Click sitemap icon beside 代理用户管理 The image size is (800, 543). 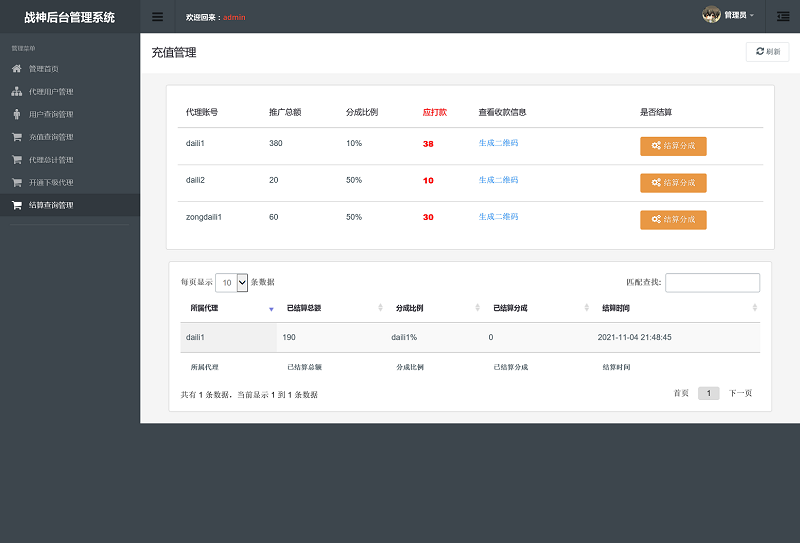[x=17, y=91]
